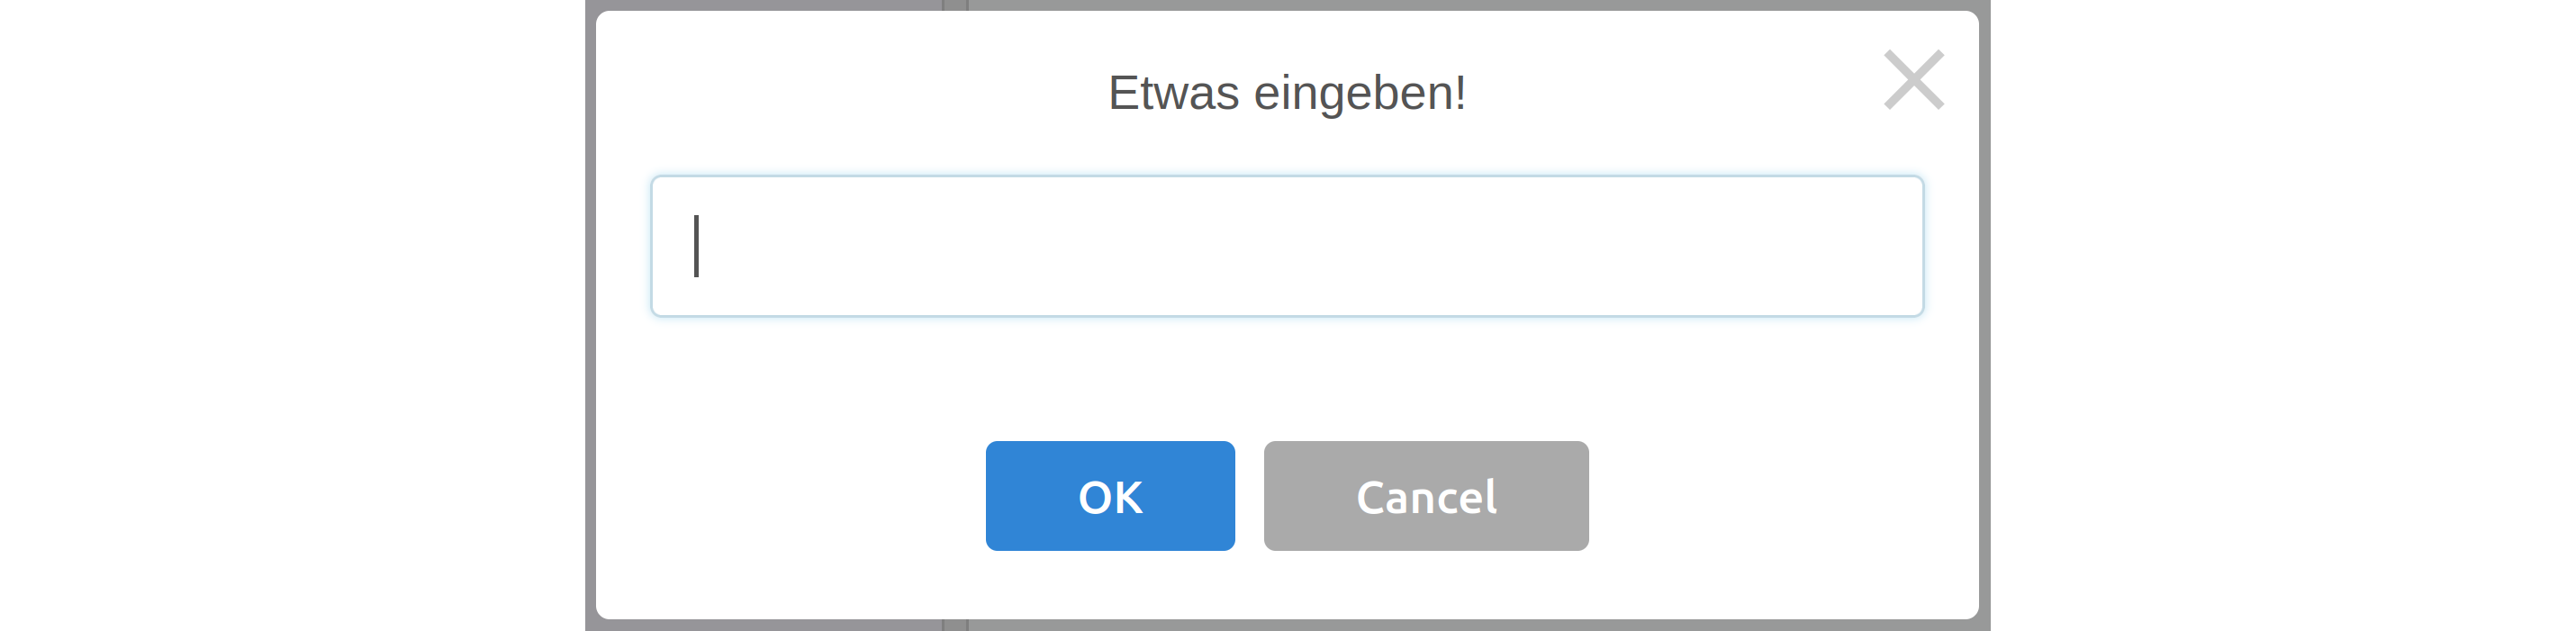Click the border of the input field
The width and height of the screenshot is (2576, 631).
[x=1285, y=180]
